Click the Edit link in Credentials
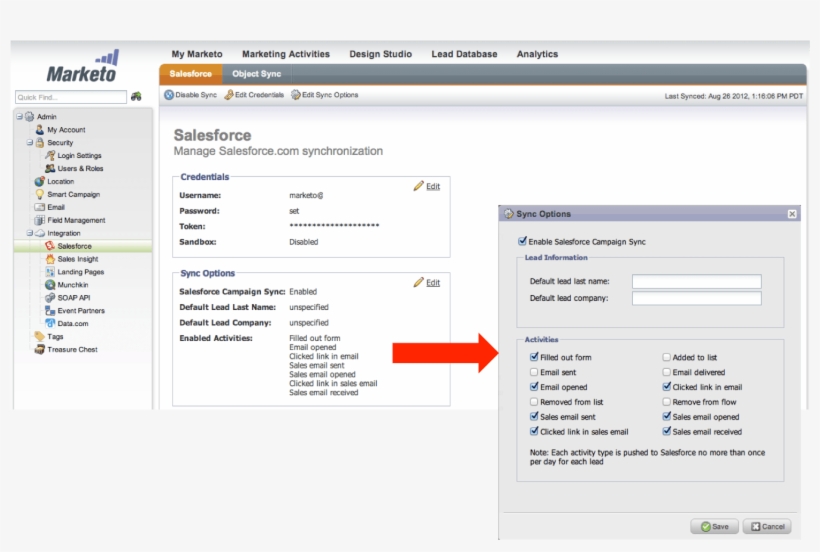This screenshot has width=820, height=552. 433,186
